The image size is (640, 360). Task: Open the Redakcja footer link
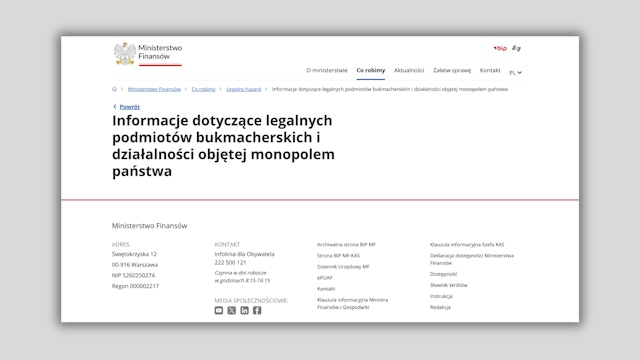[440, 307]
